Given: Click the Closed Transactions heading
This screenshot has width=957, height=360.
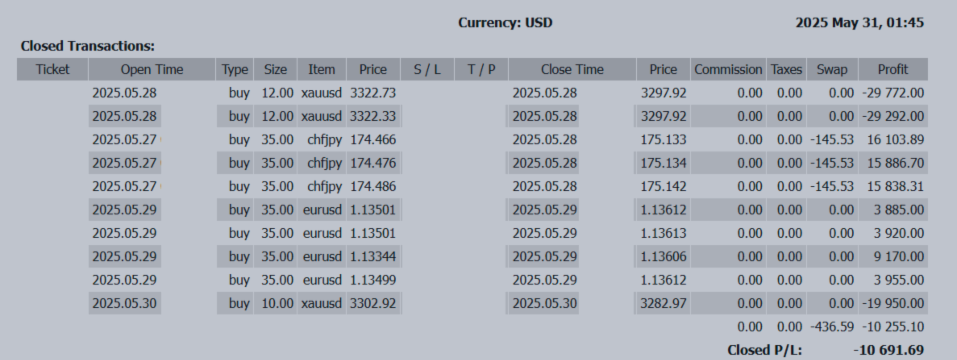Looking at the screenshot, I should point(88,46).
